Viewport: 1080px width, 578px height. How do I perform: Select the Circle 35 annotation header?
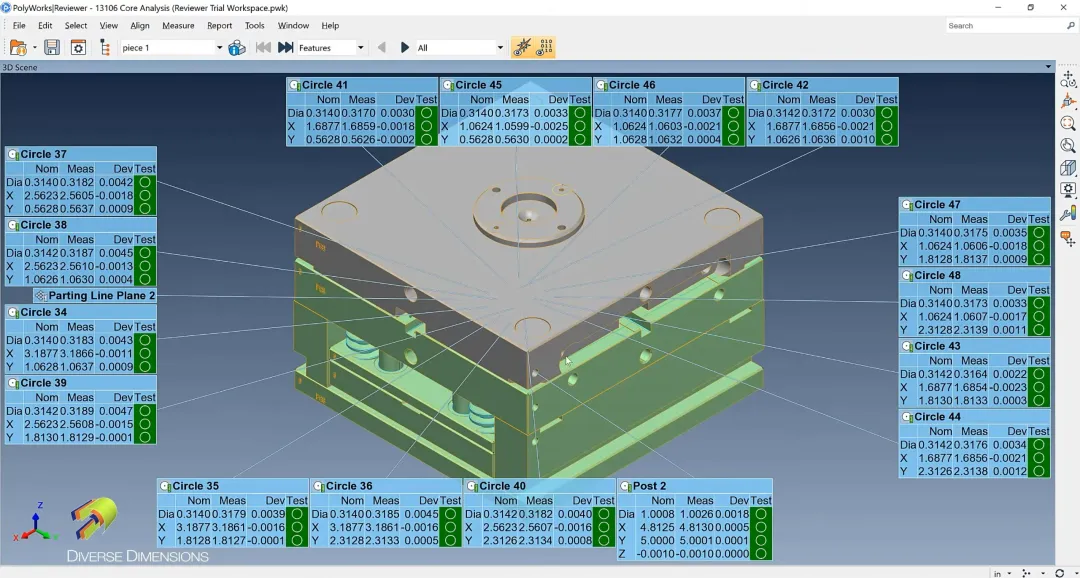pos(233,486)
